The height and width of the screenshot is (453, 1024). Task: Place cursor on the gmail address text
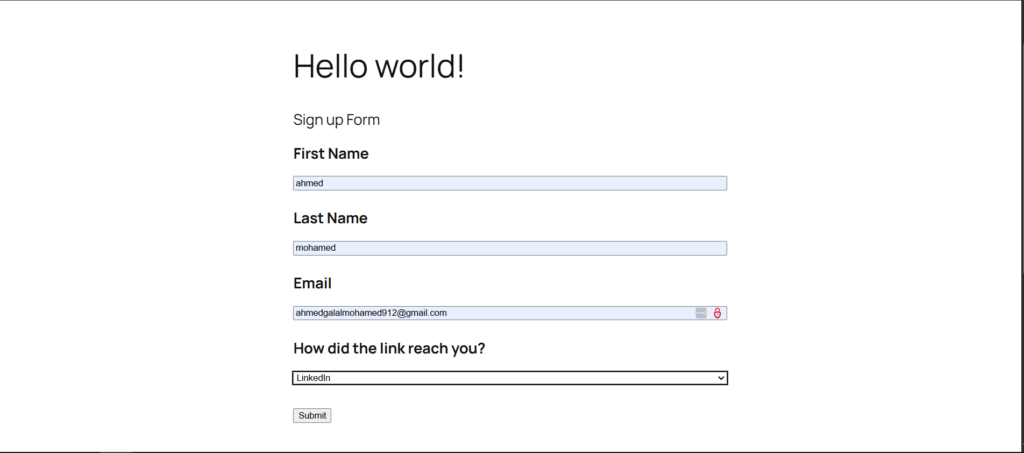371,313
